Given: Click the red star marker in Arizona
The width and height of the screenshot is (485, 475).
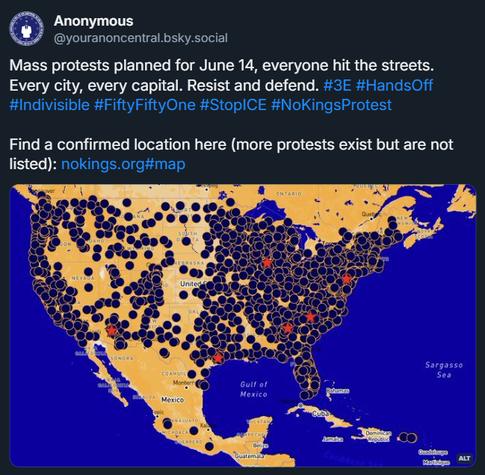Looking at the screenshot, I should [x=111, y=330].
